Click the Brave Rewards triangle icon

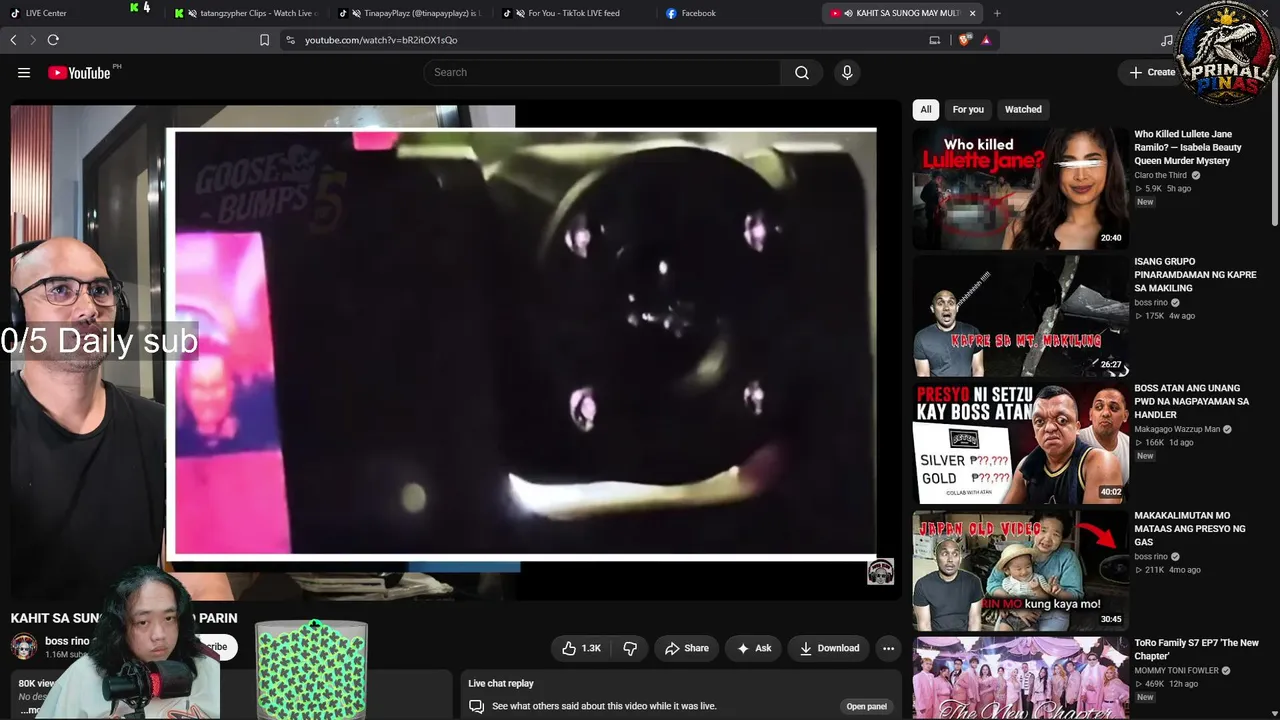tap(986, 40)
